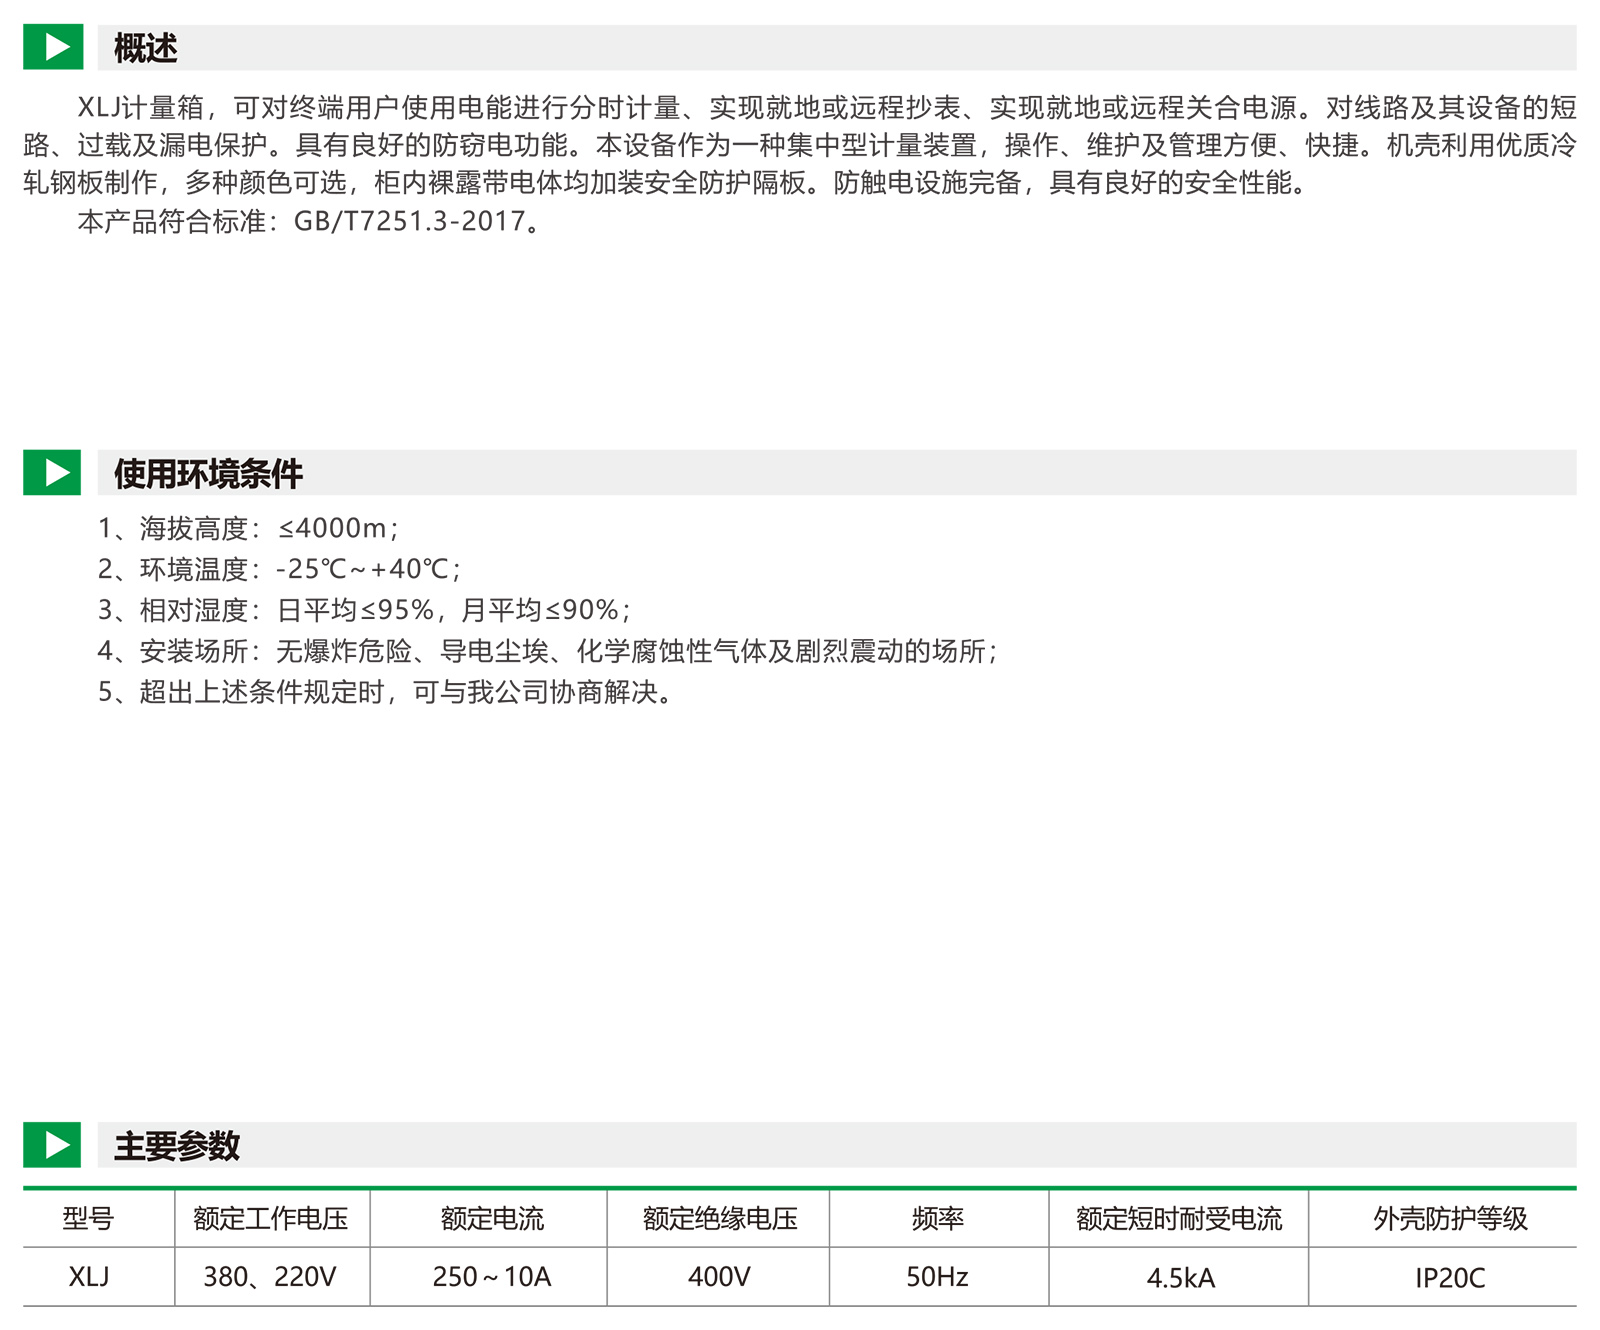This screenshot has width=1600, height=1330.
Task: Click the green arrow icon beside 概述
Action: [x=52, y=47]
